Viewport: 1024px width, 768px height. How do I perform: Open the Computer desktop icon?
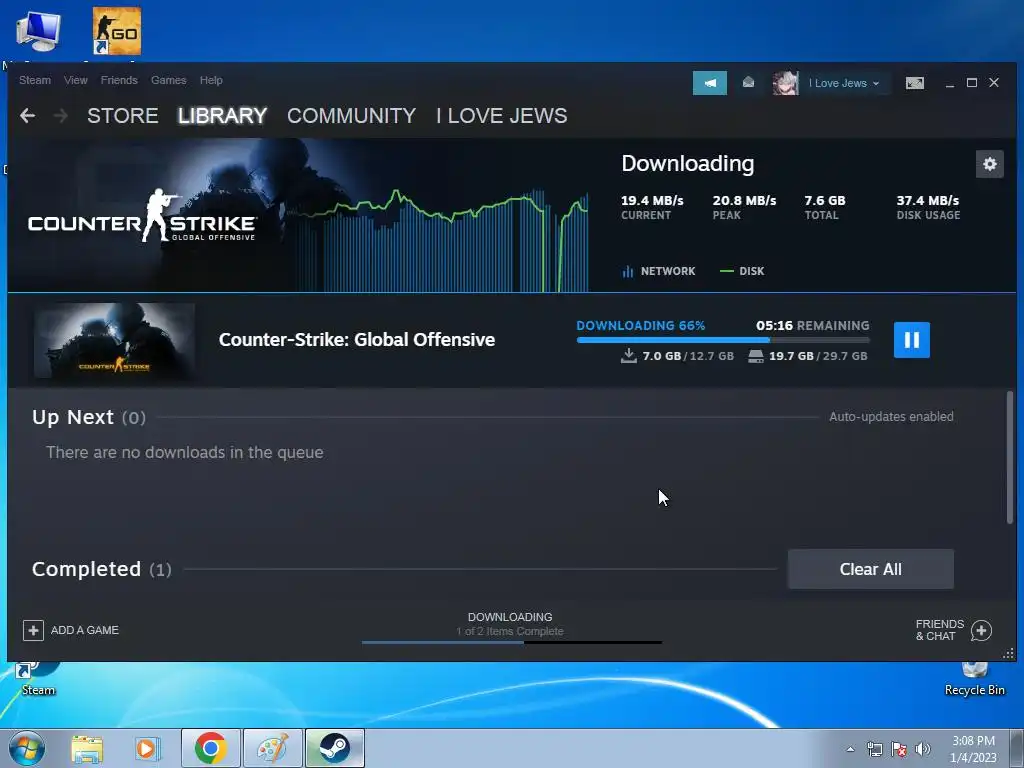[x=38, y=31]
